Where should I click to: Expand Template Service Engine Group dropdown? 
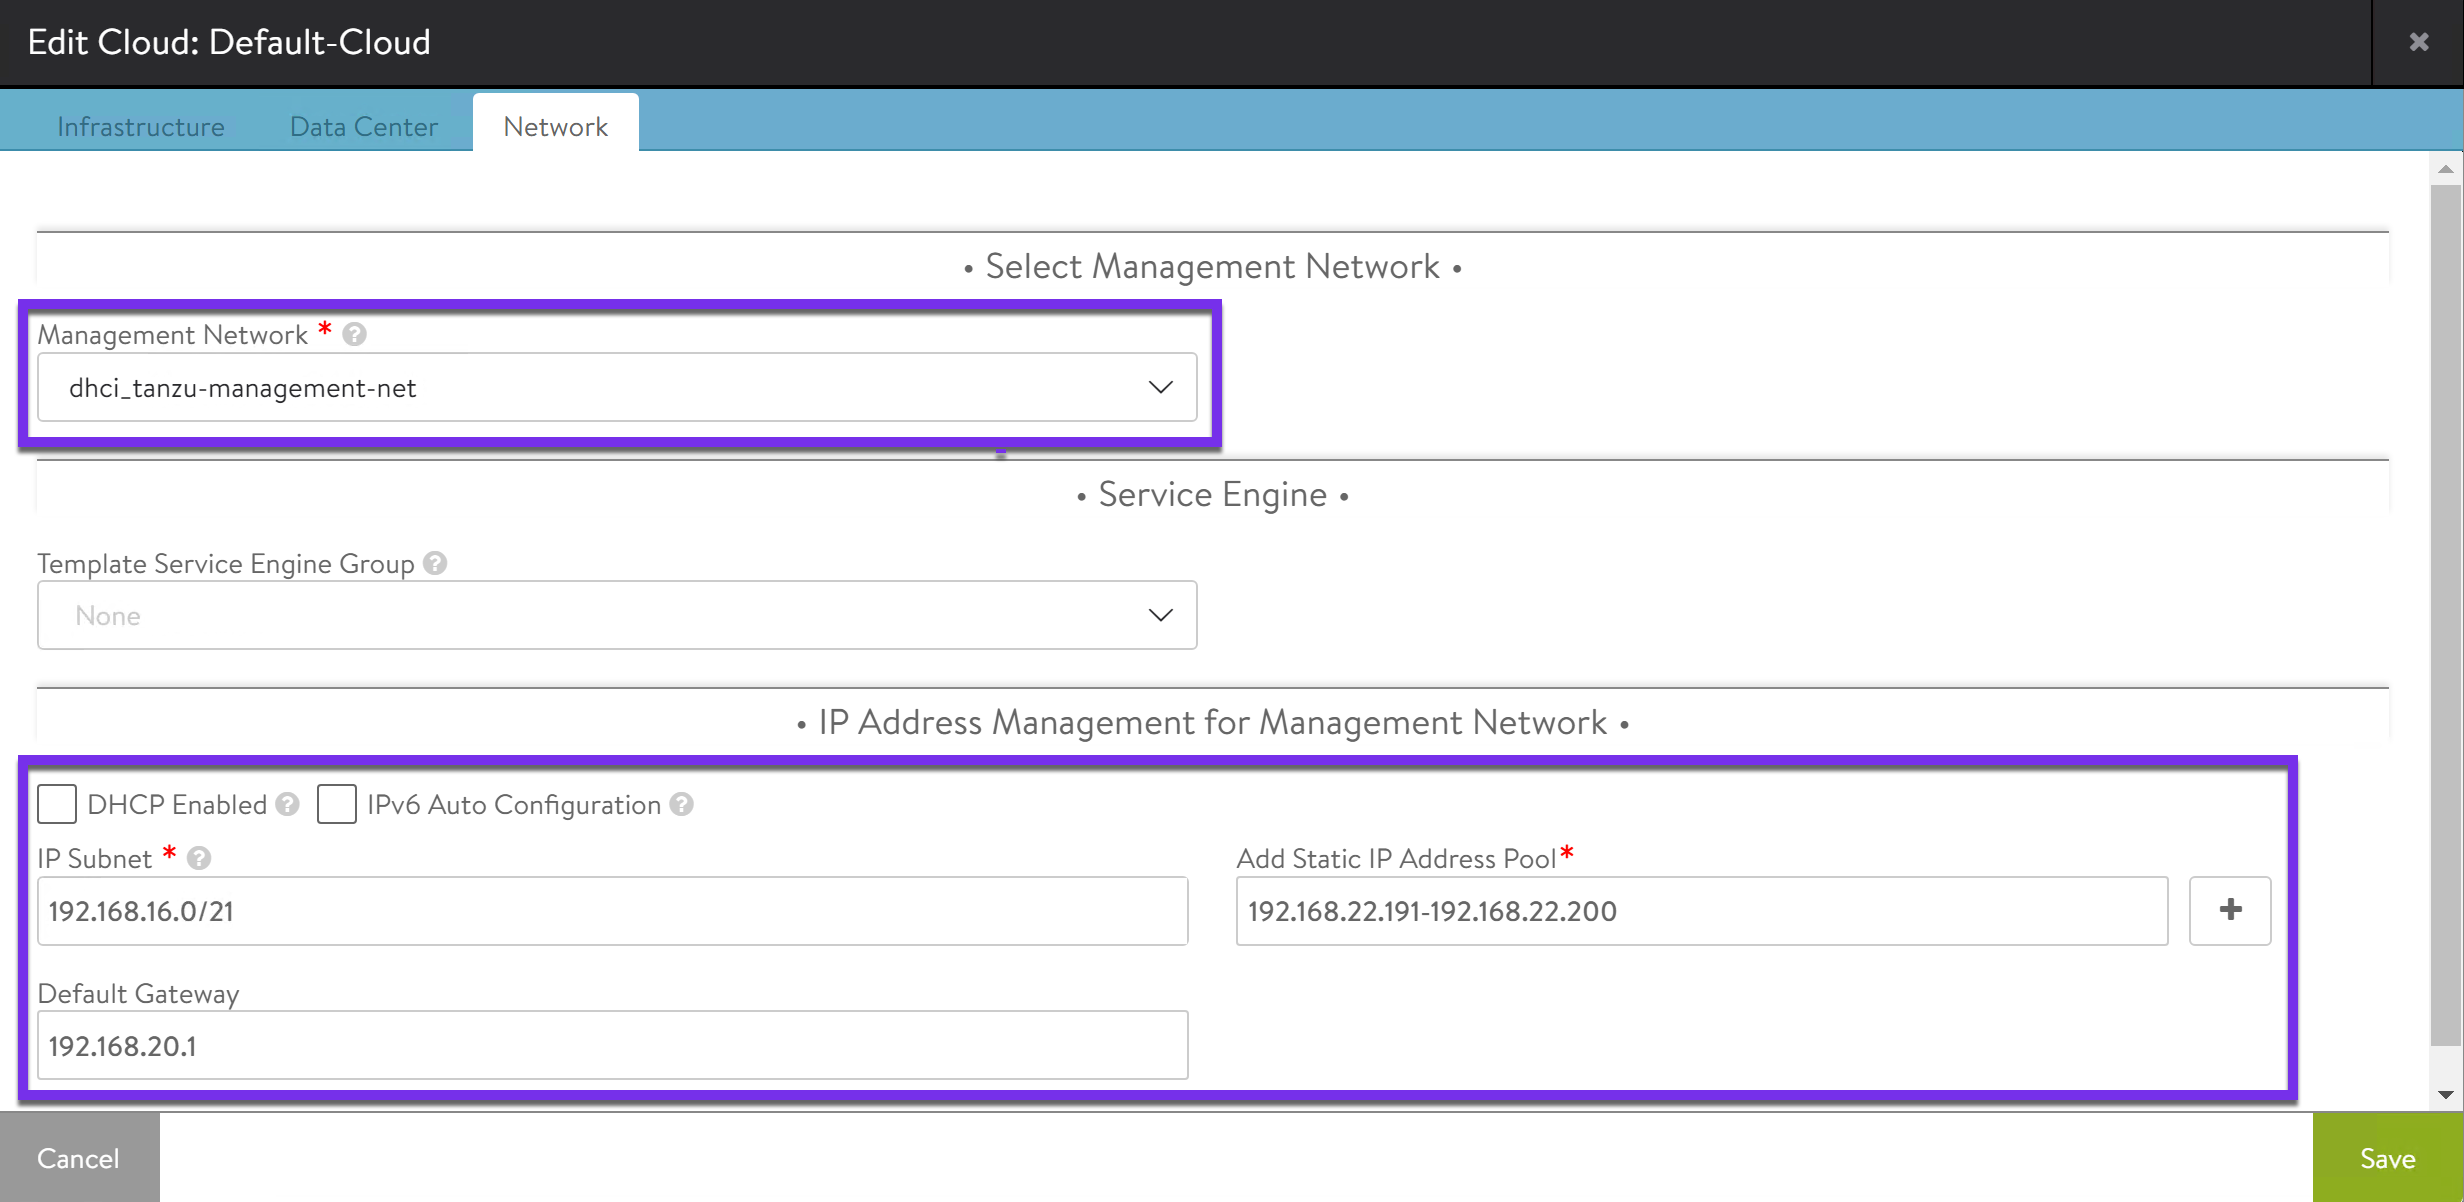tap(616, 615)
